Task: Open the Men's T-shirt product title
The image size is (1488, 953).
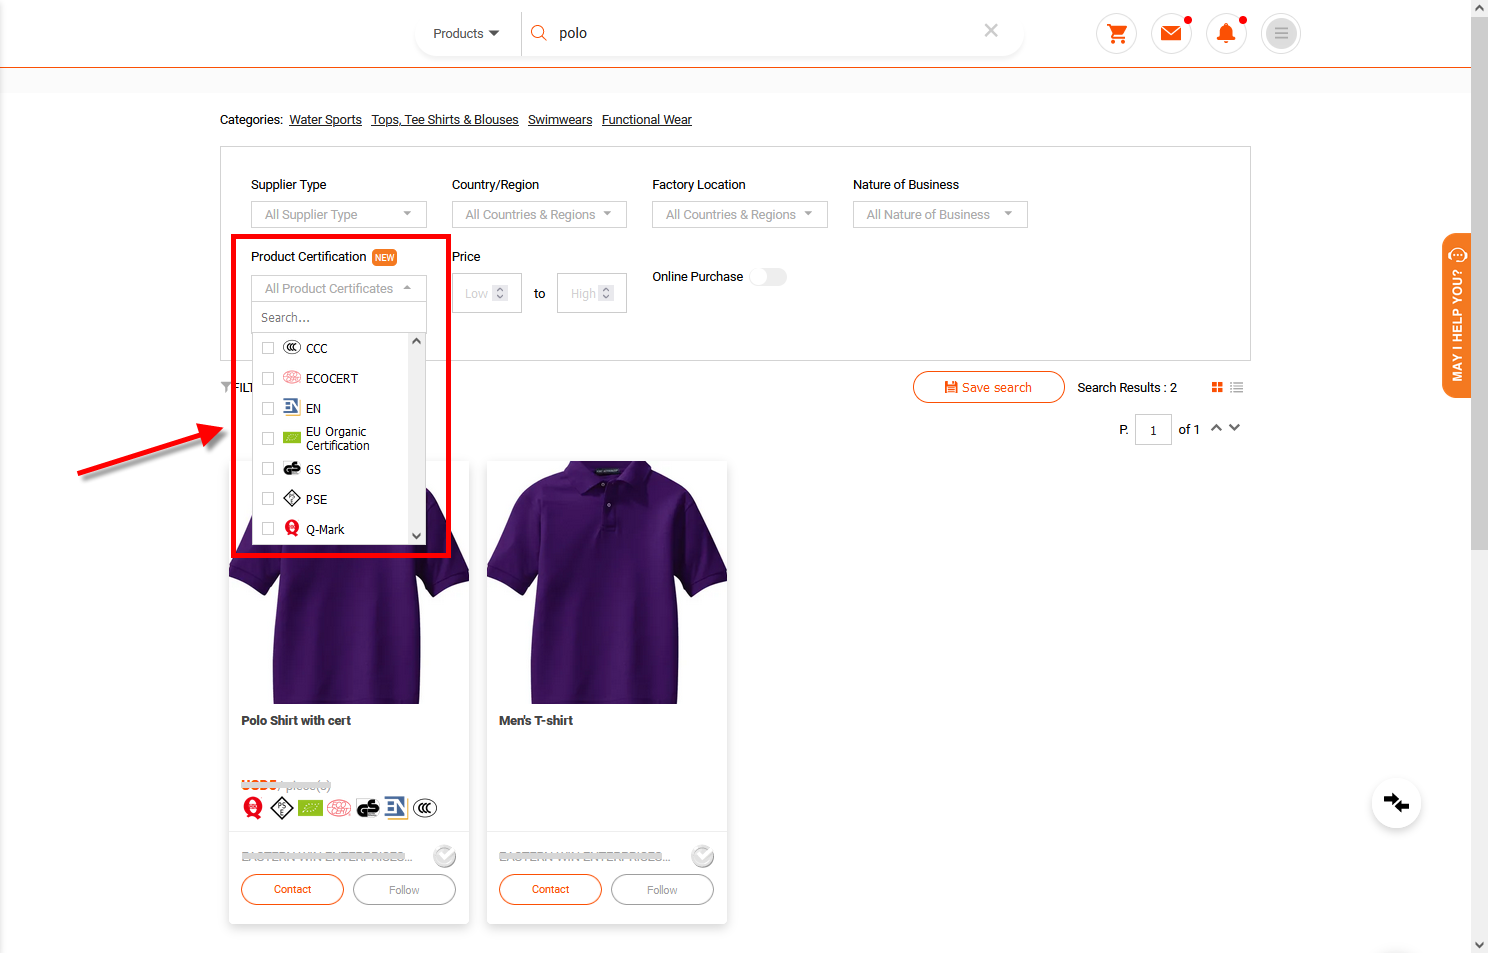Action: [x=536, y=720]
